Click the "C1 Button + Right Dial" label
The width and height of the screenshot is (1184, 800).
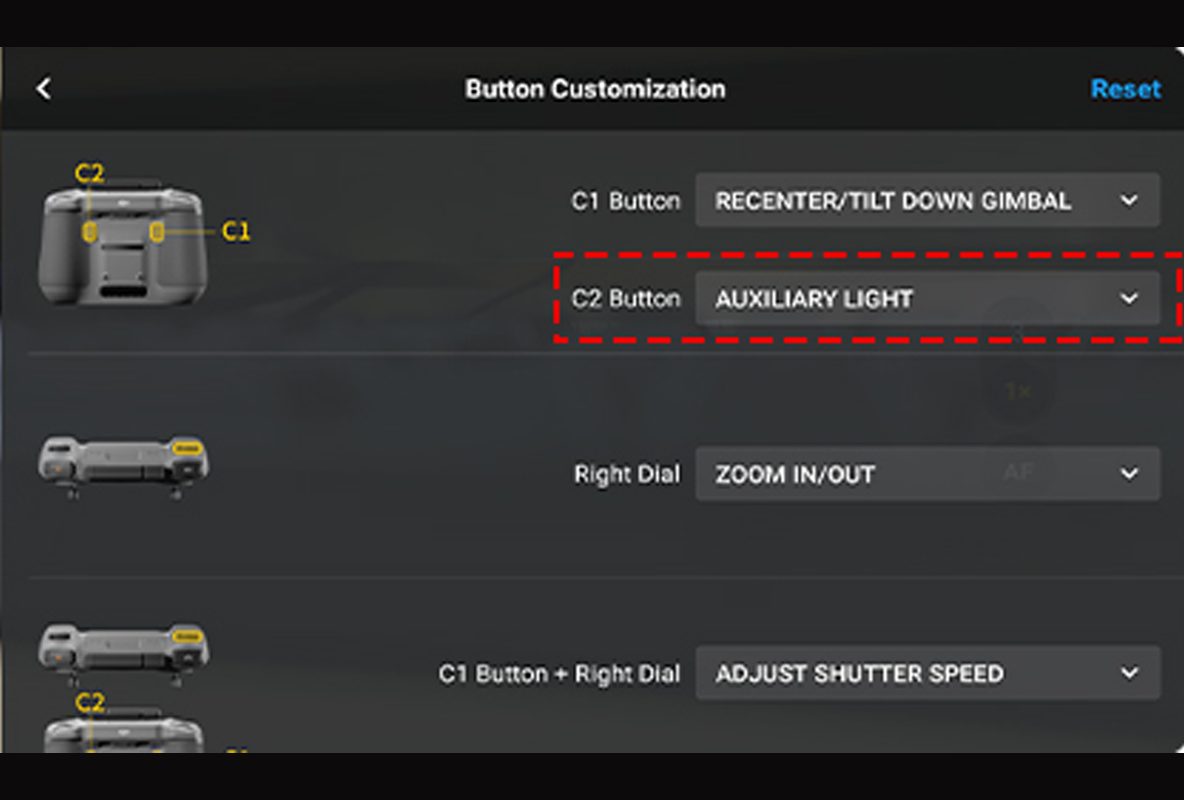coord(559,674)
